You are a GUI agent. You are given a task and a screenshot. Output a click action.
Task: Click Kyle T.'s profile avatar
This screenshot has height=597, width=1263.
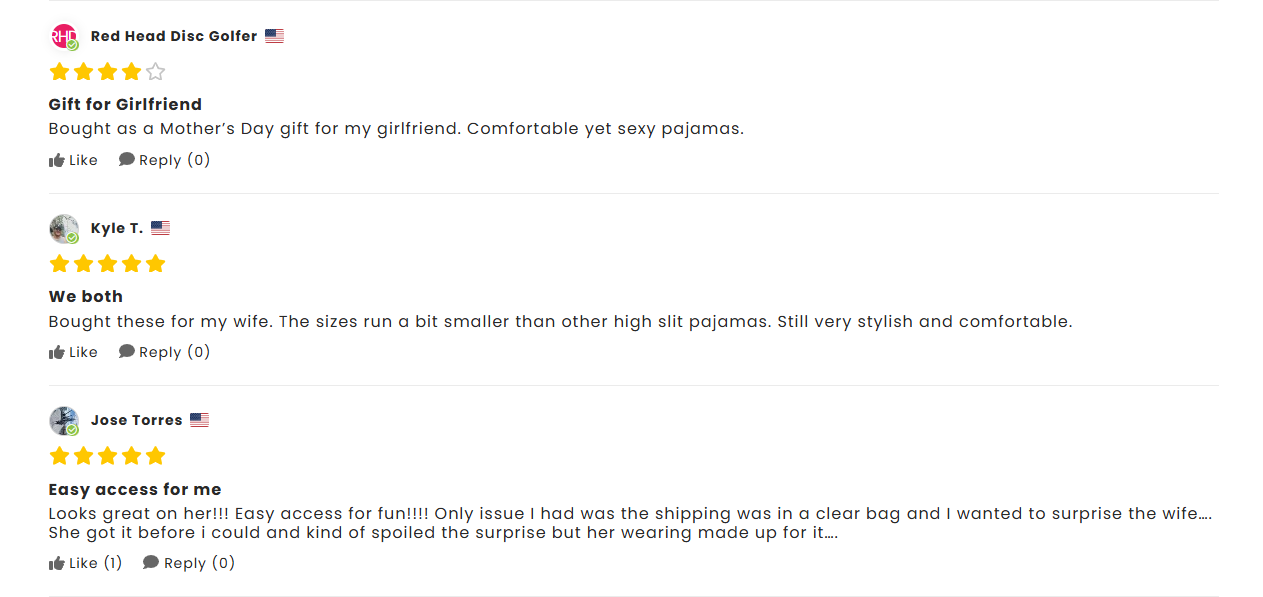coord(63,229)
